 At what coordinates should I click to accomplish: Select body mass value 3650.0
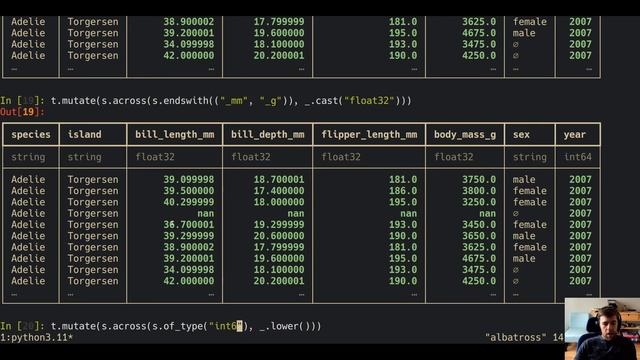click(479, 236)
